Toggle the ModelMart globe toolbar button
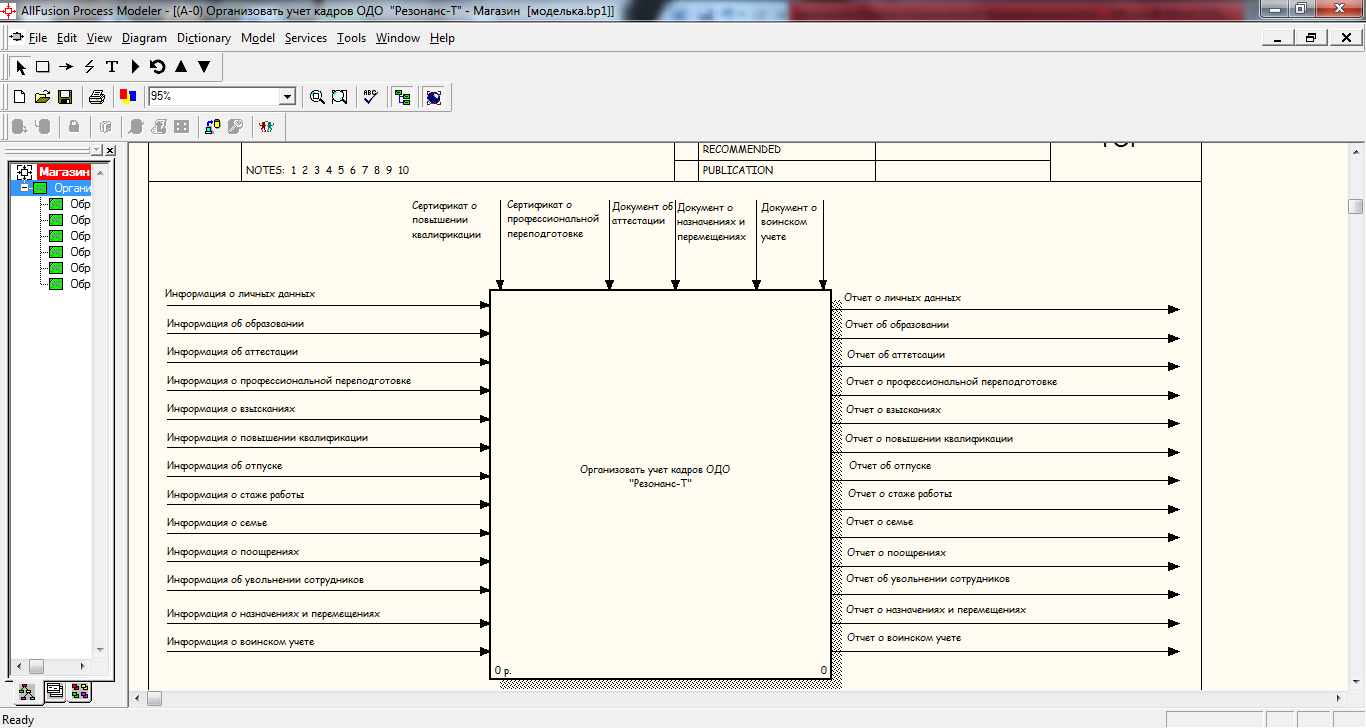 click(x=433, y=97)
